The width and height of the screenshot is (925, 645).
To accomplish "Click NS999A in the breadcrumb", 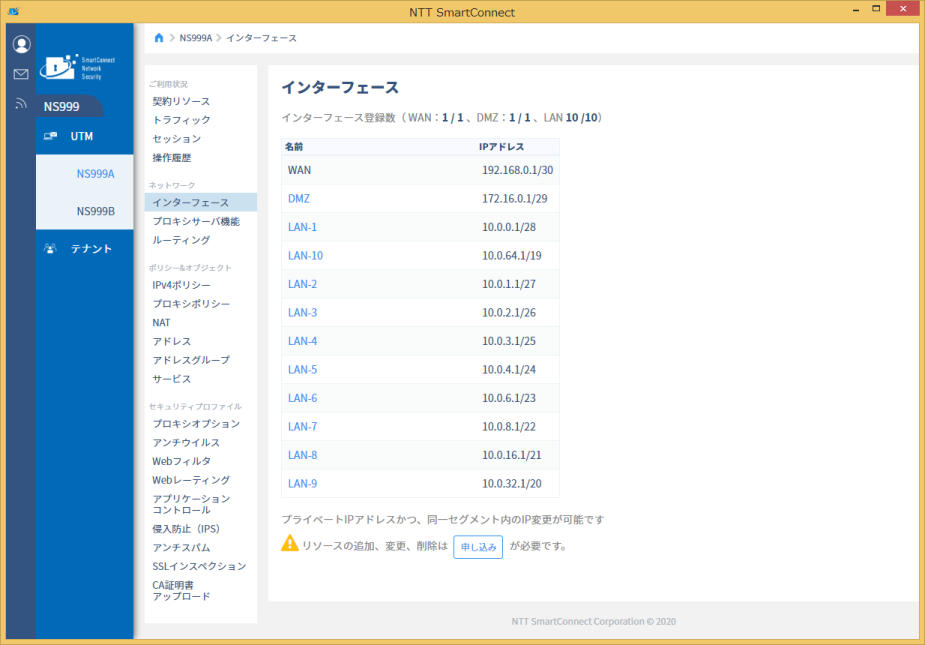I will (195, 38).
